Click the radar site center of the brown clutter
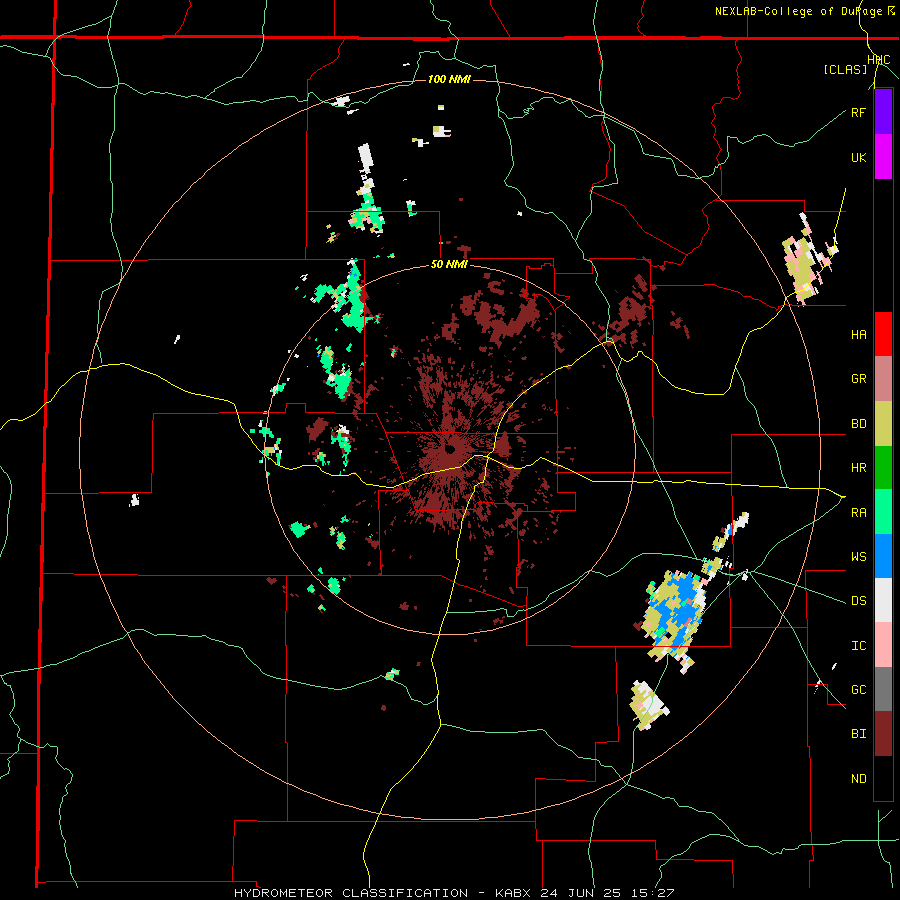This screenshot has height=900, width=900. point(449,448)
